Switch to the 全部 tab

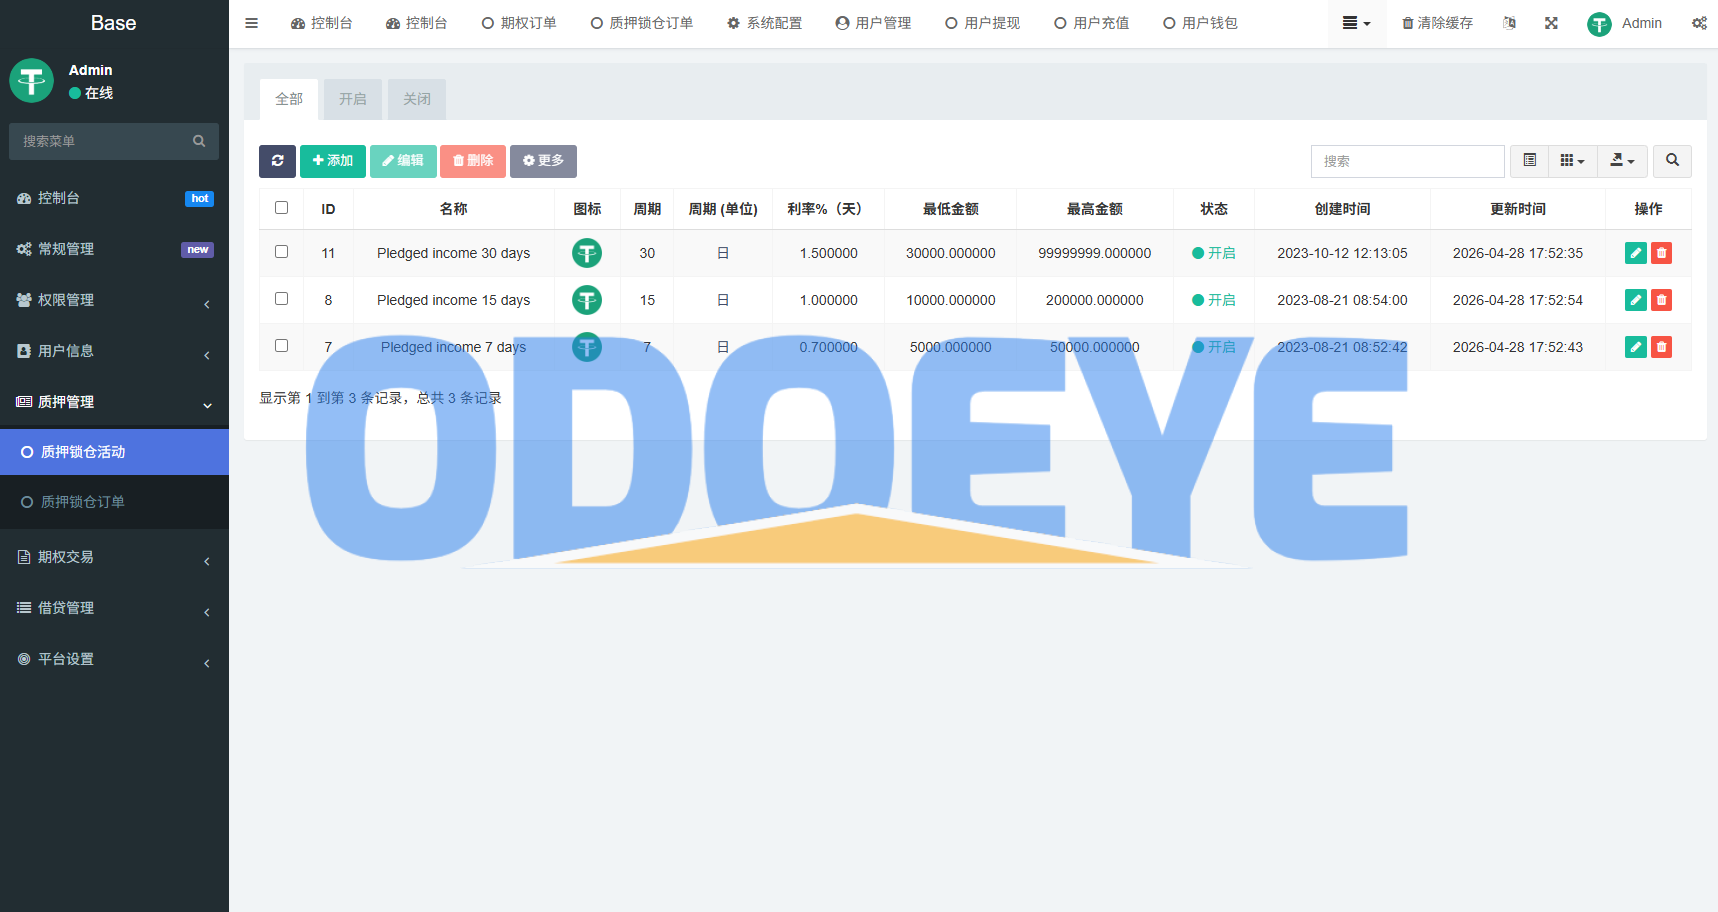pyautogui.click(x=289, y=99)
